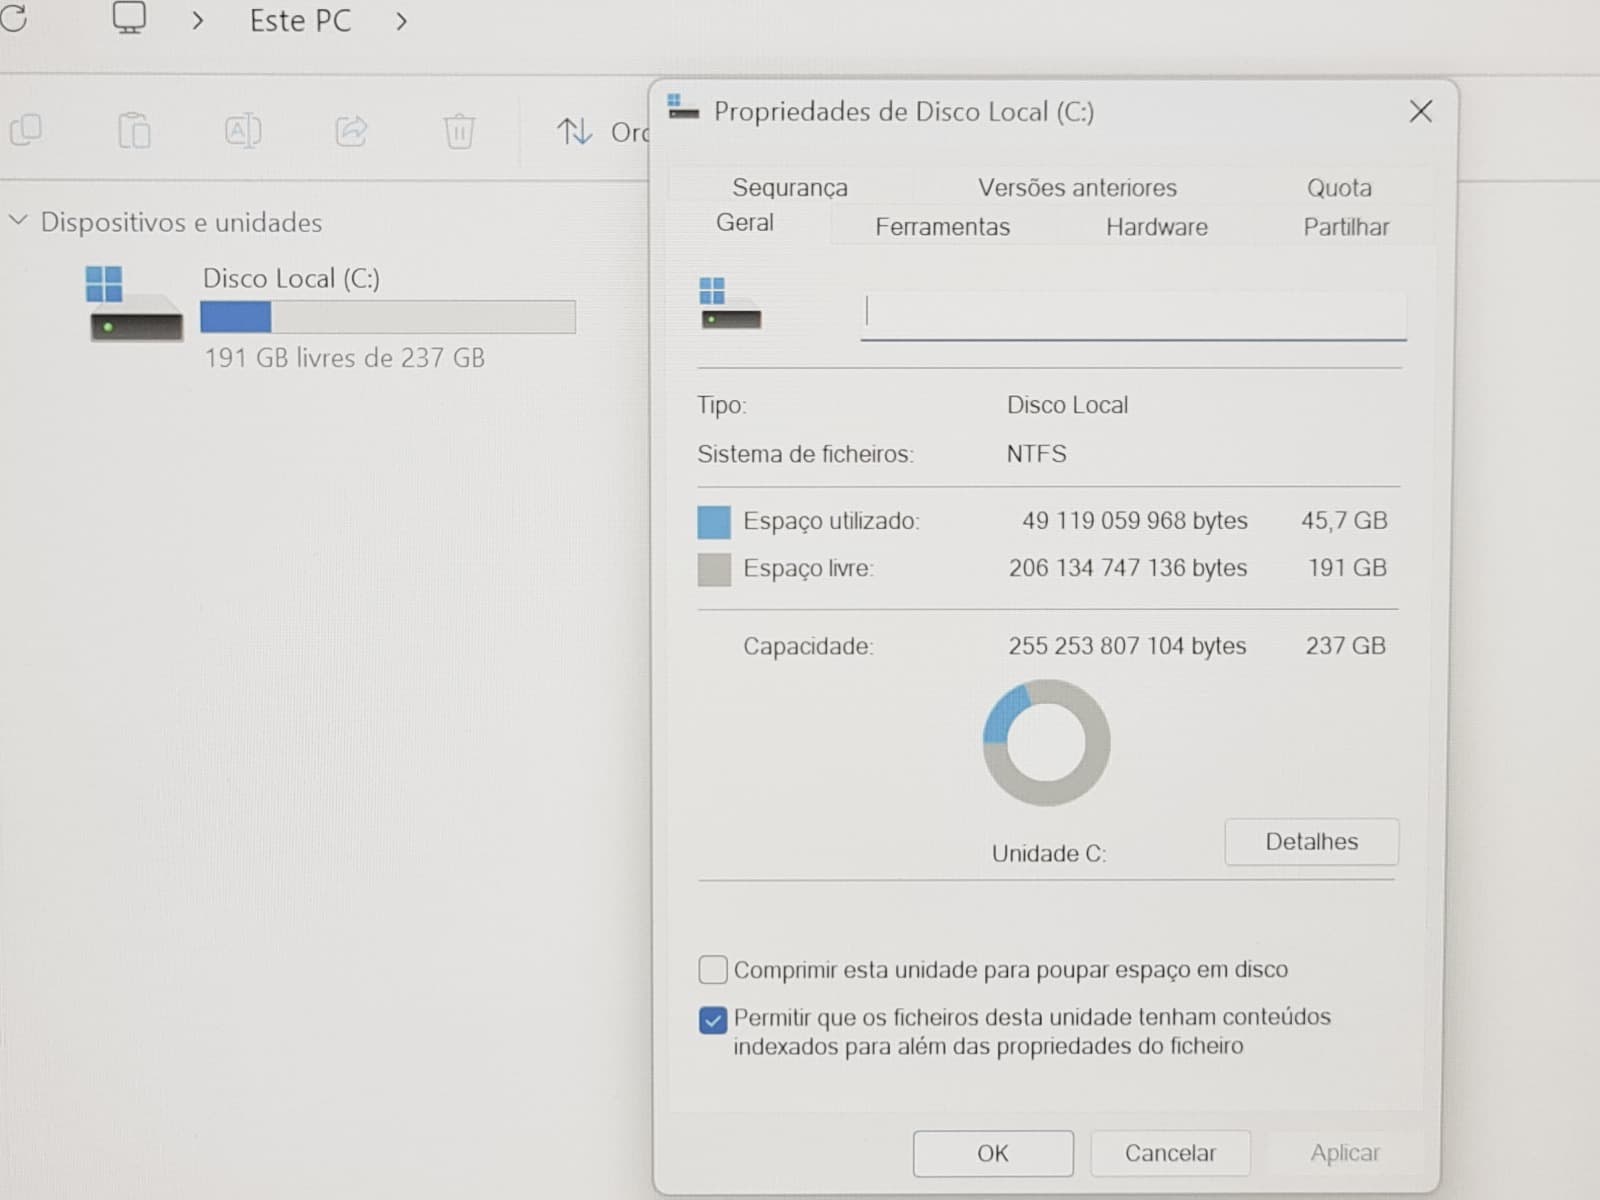Click the refresh icon in Explorer address bar
The width and height of the screenshot is (1600, 1200).
click(x=12, y=17)
